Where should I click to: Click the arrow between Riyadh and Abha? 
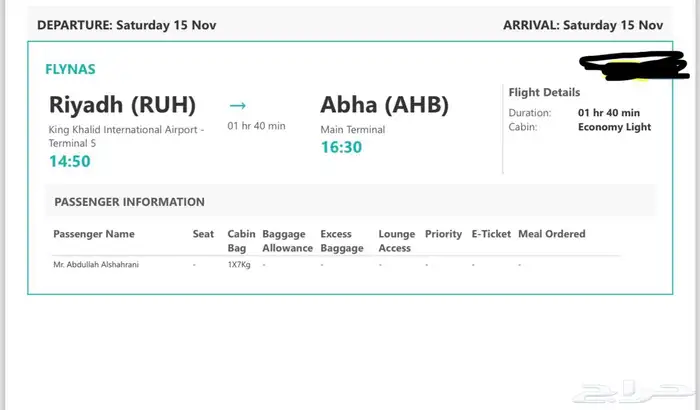pos(237,104)
